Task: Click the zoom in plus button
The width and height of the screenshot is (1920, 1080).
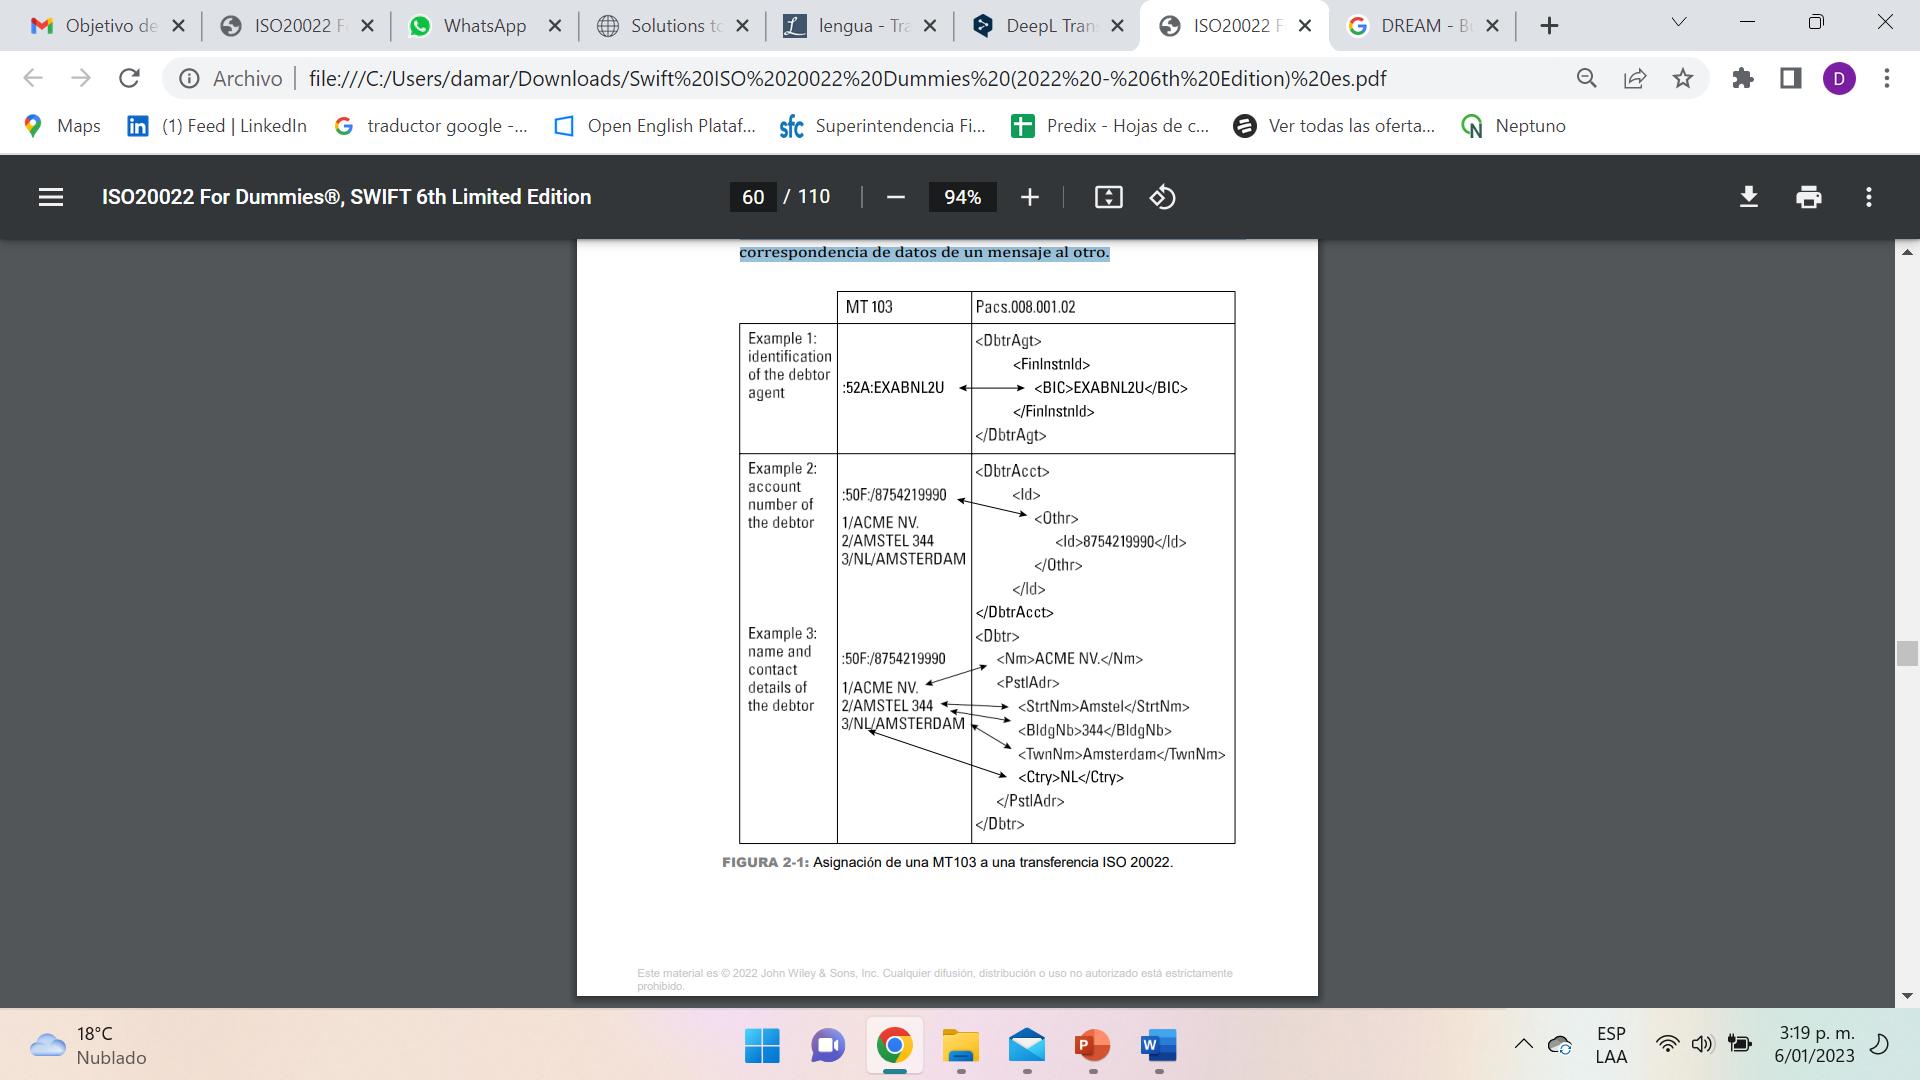Action: click(1030, 197)
